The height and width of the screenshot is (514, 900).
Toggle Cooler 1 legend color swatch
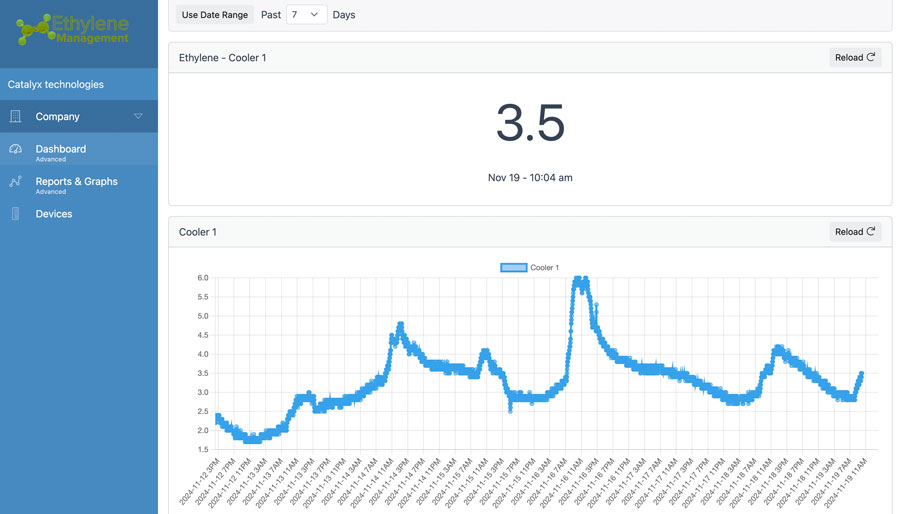pyautogui.click(x=514, y=267)
